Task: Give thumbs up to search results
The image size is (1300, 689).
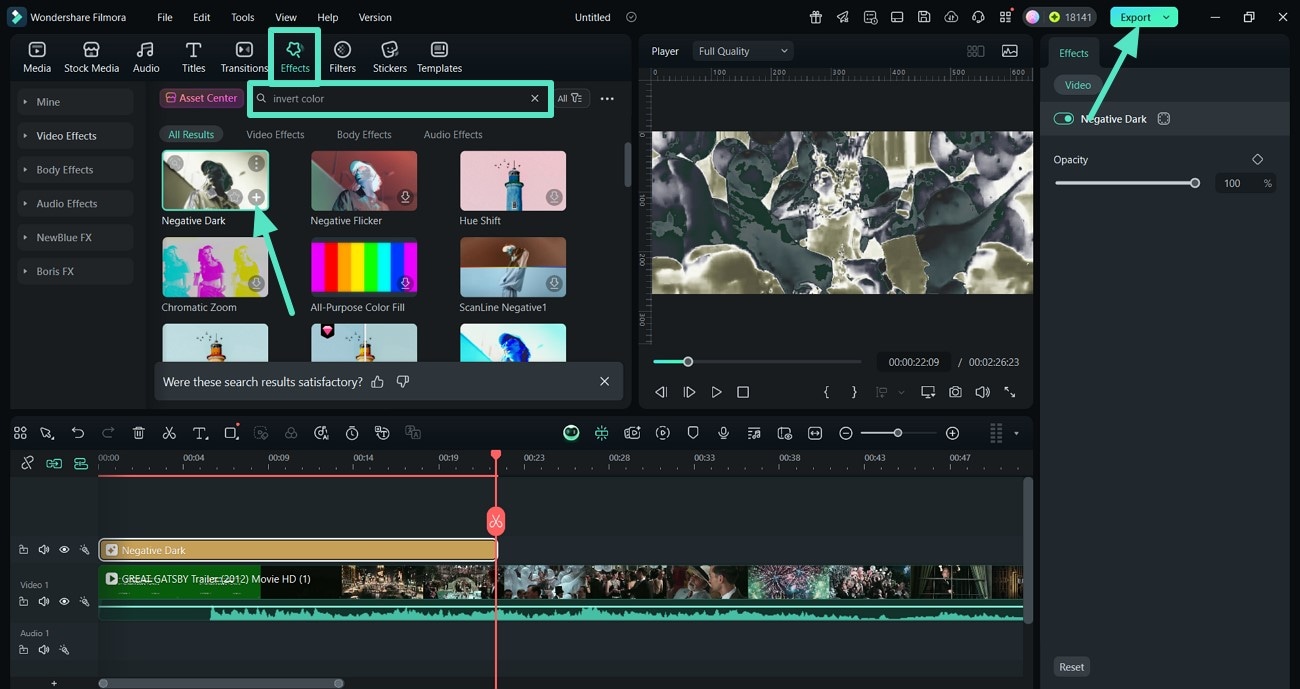Action: pyautogui.click(x=377, y=381)
